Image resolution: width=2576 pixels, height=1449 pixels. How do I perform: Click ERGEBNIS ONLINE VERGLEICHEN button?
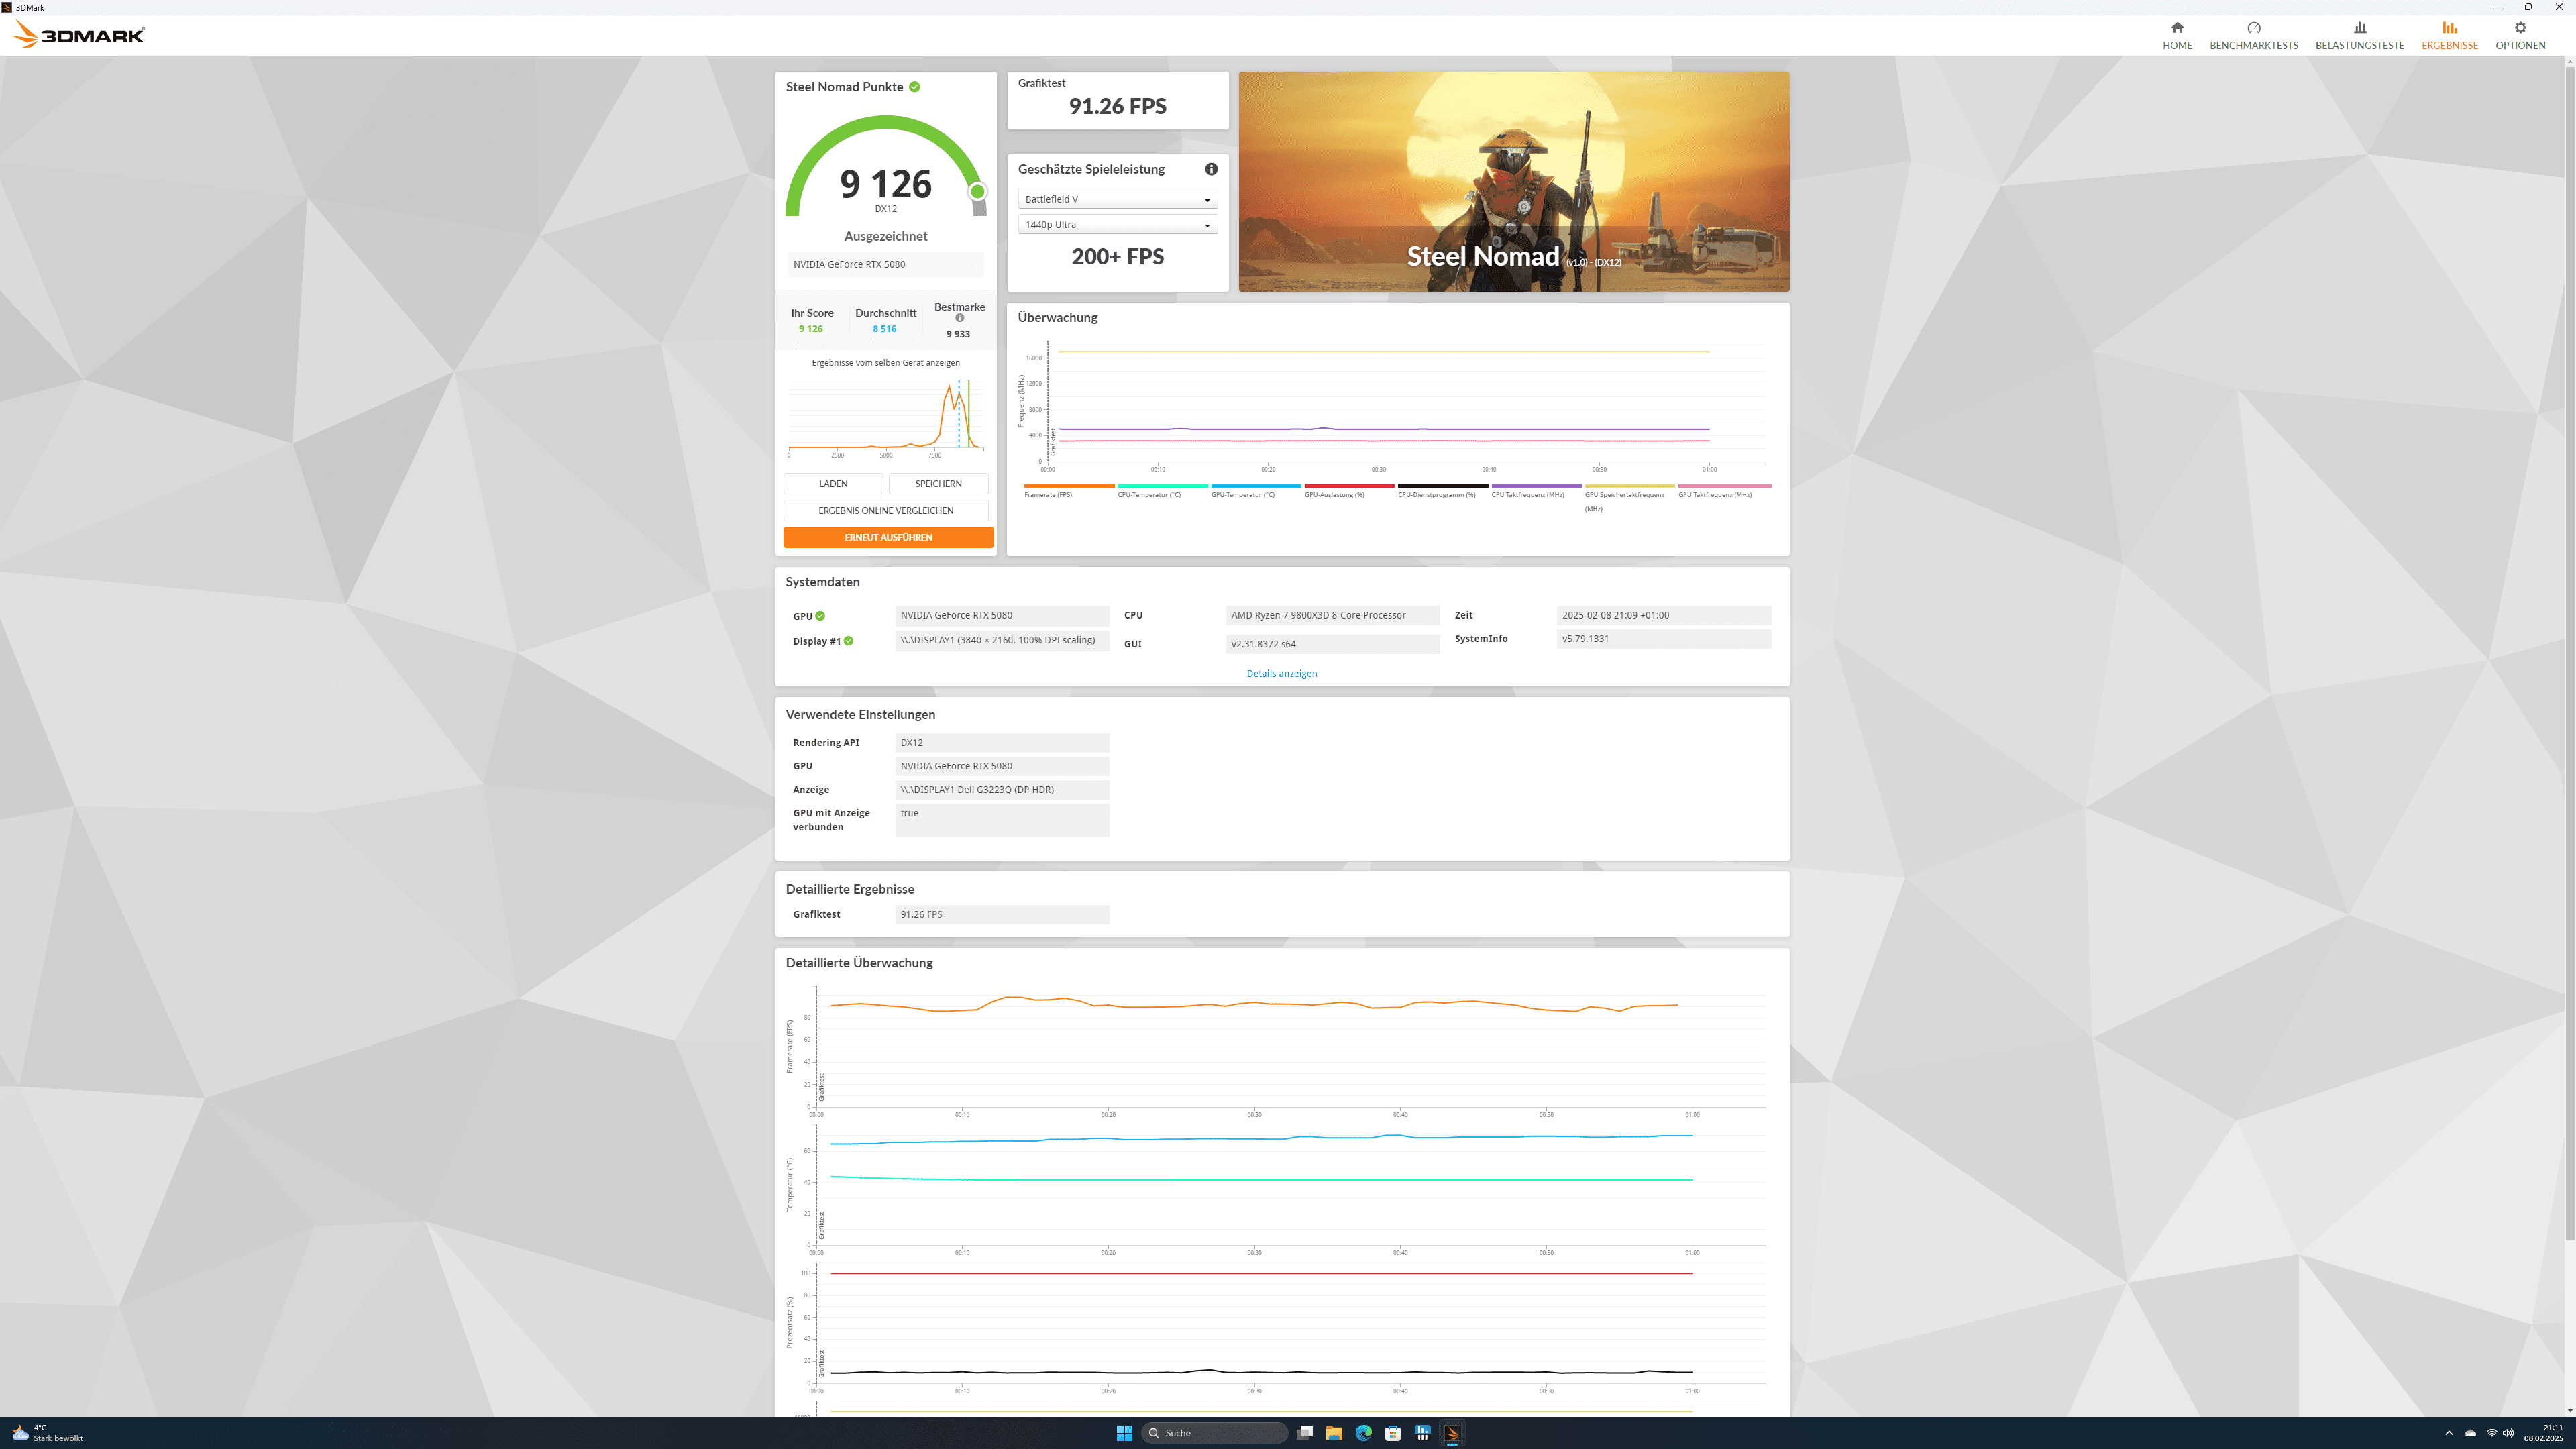point(886,510)
